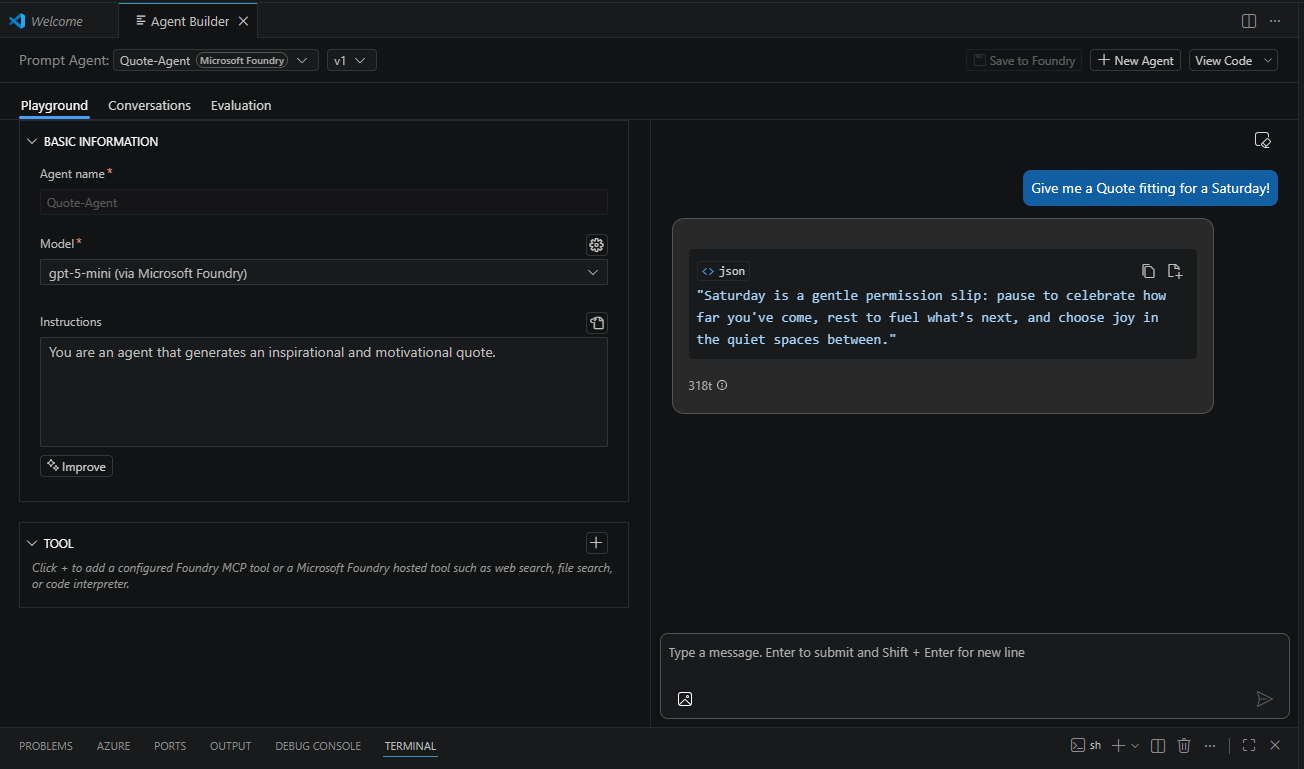Open terminal panel more actions ellipsis

(1210, 745)
